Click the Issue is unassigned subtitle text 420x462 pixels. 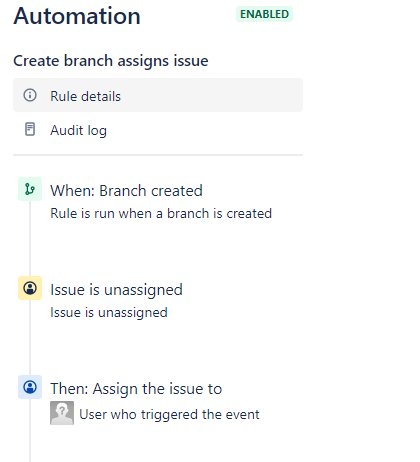[109, 313]
